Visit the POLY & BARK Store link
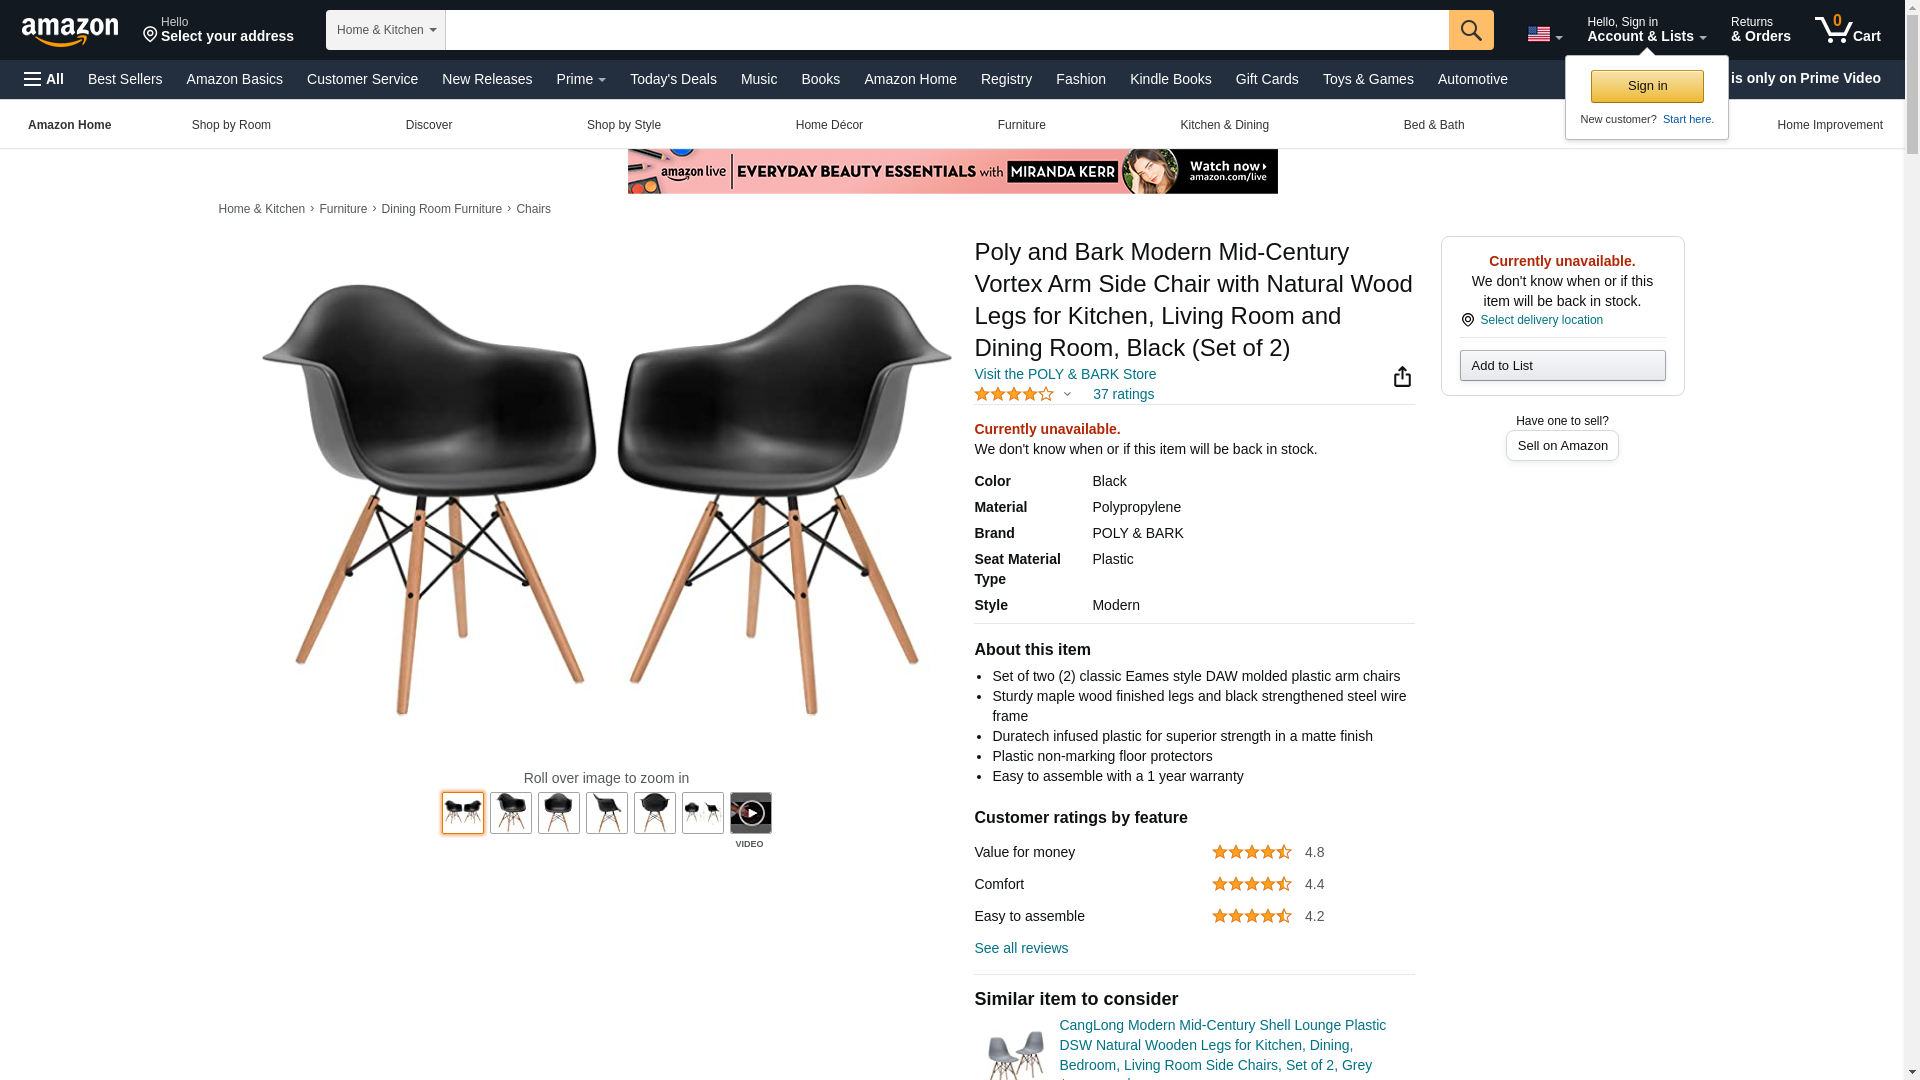This screenshot has height=1080, width=1920. click(1064, 374)
